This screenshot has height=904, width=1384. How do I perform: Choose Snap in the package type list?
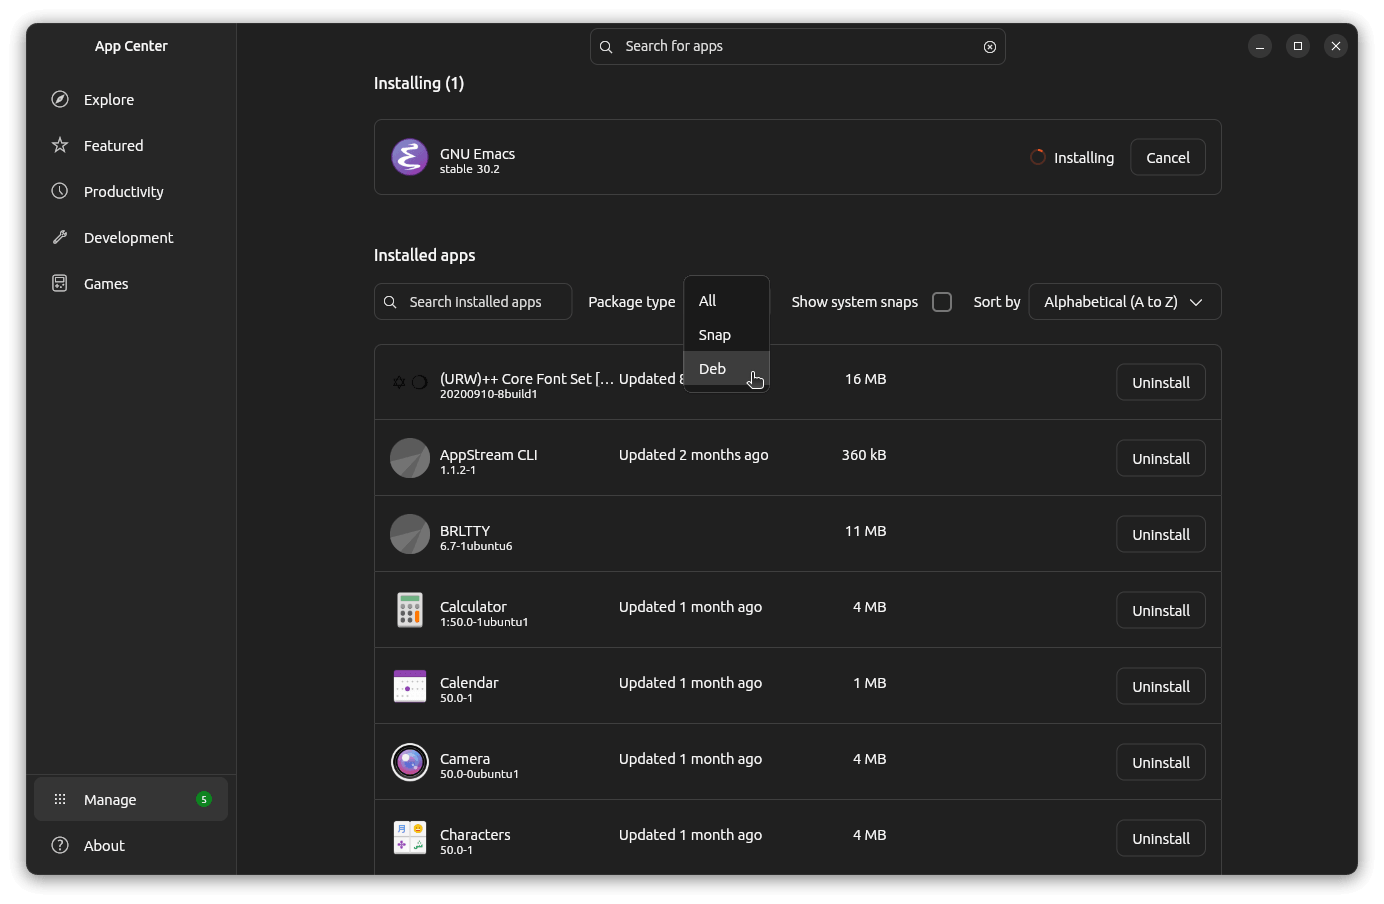click(x=715, y=335)
